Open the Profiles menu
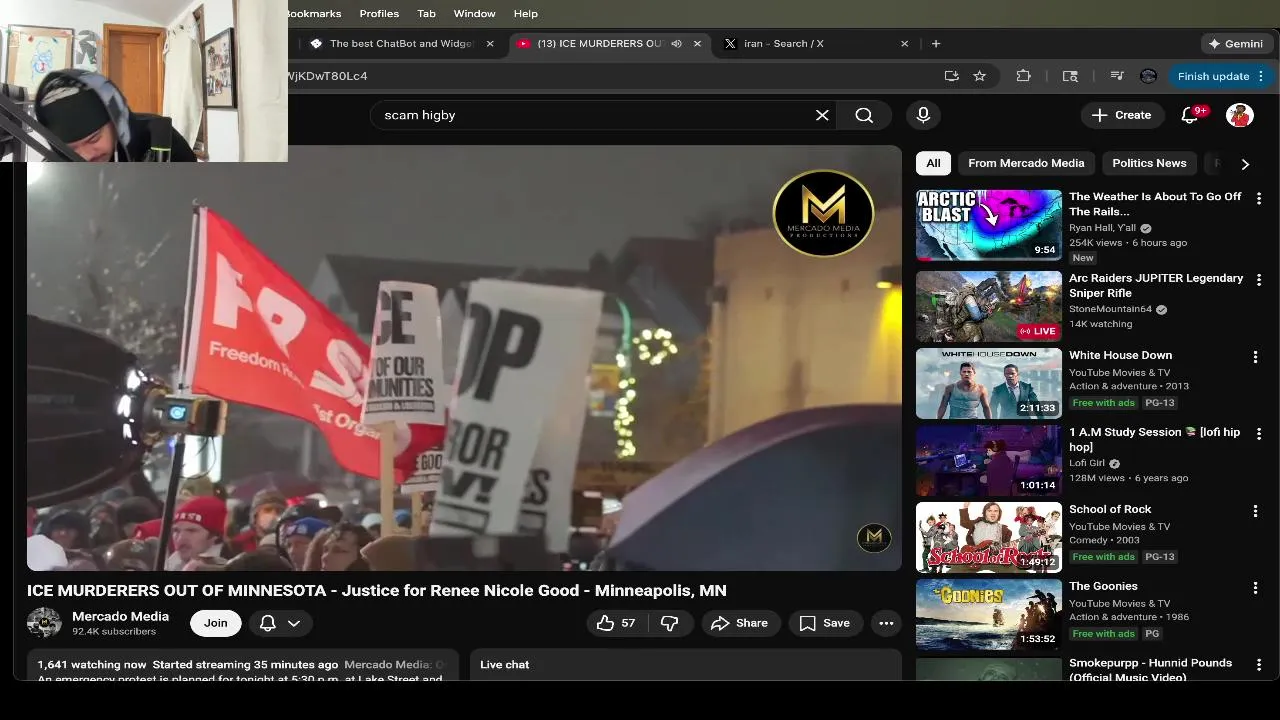The width and height of the screenshot is (1280, 720). coord(379,14)
